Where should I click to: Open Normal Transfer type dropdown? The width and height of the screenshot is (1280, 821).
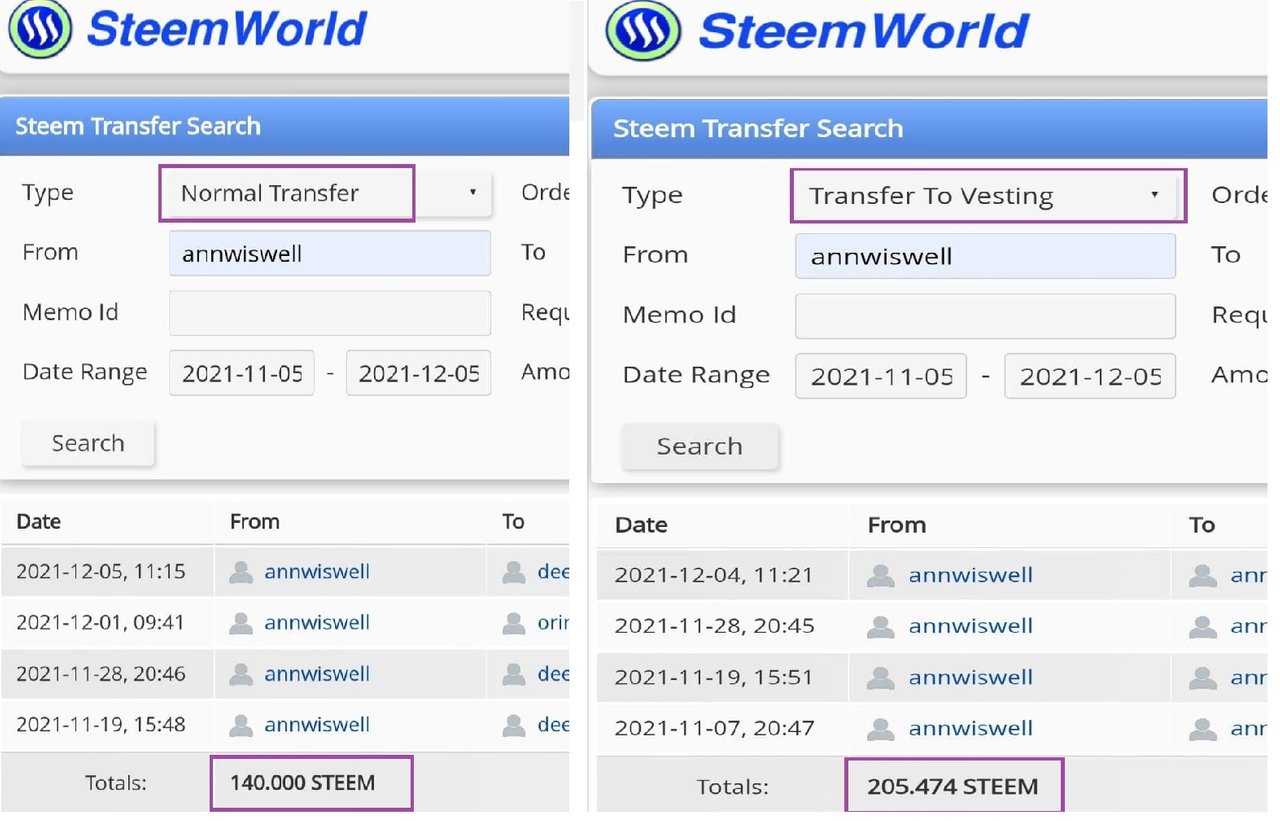(x=330, y=193)
